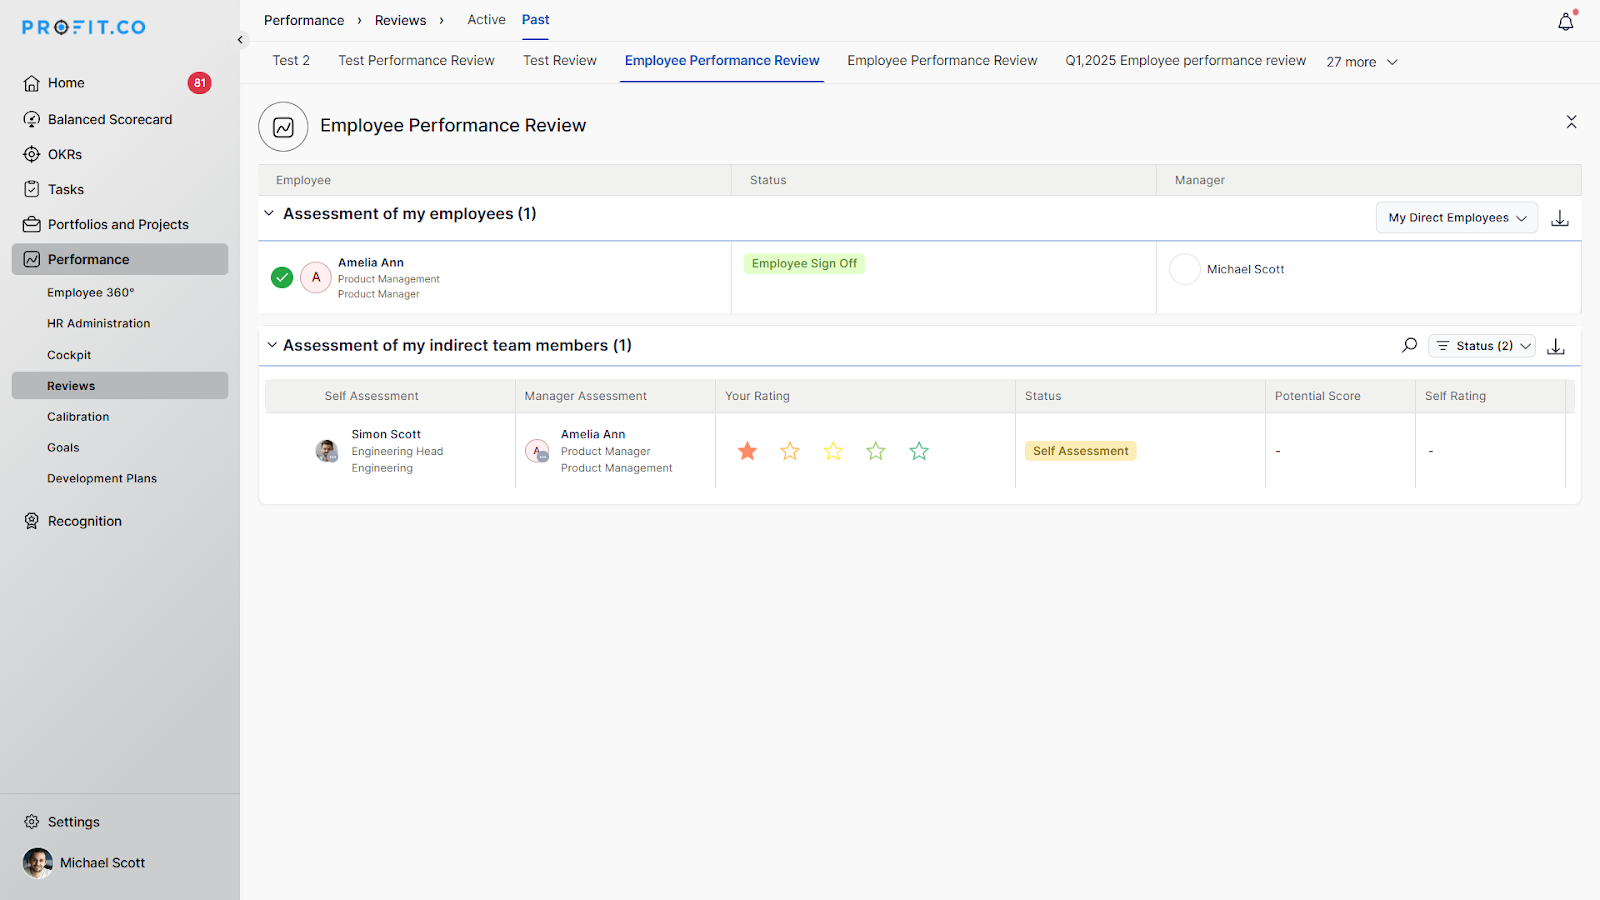Screen dimensions: 1600x900
Task: Rate five stars for Simon Scott
Action: point(919,451)
